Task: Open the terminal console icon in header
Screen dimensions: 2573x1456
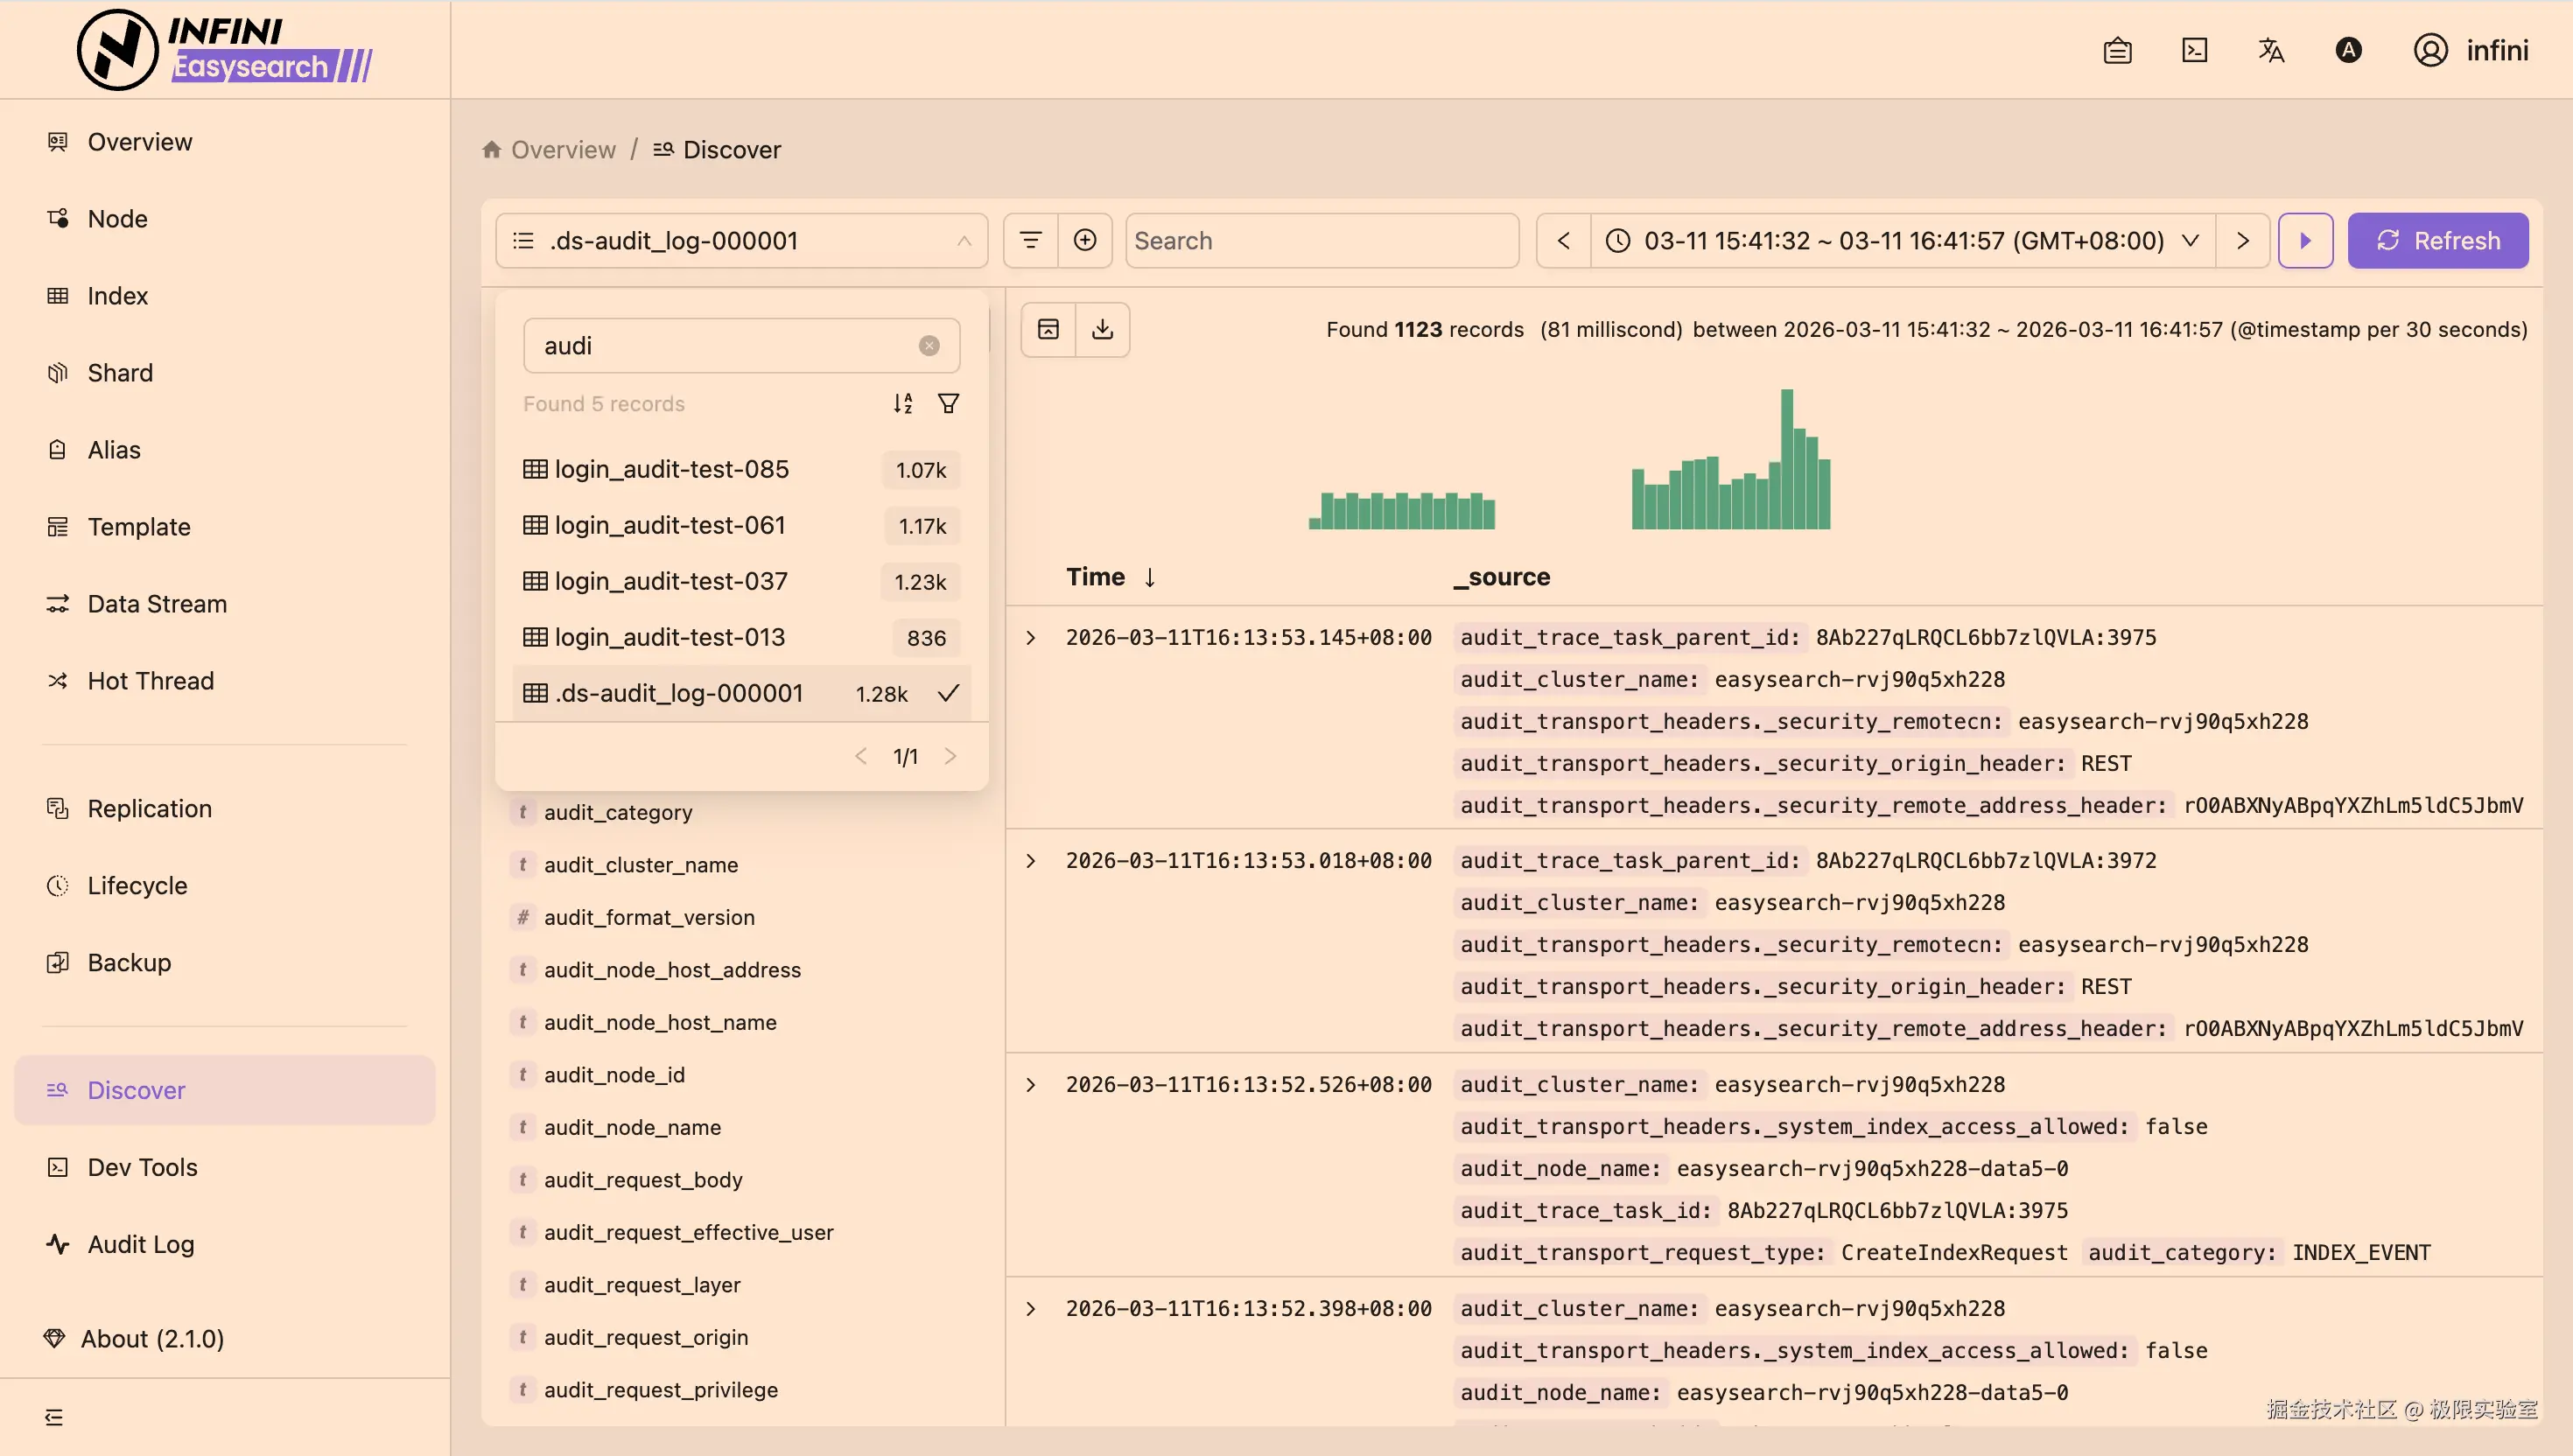Action: click(x=2194, y=50)
